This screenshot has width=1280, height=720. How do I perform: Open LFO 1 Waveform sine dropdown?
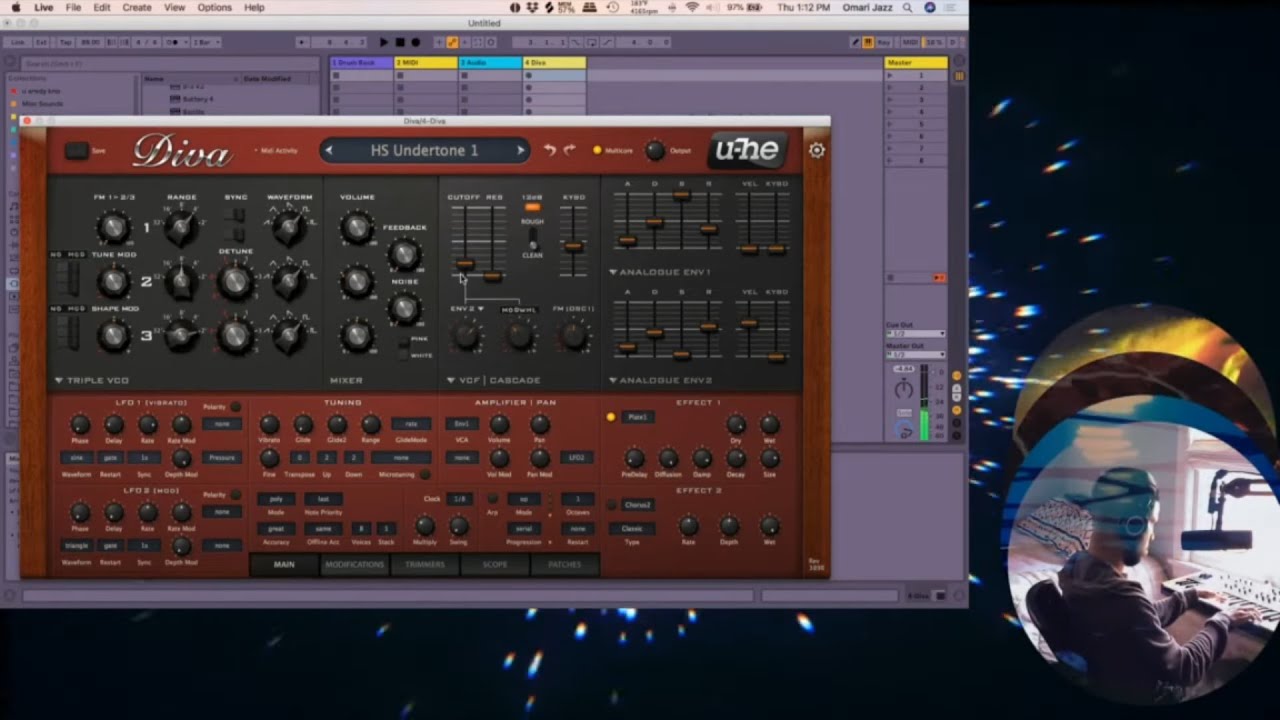(x=77, y=457)
